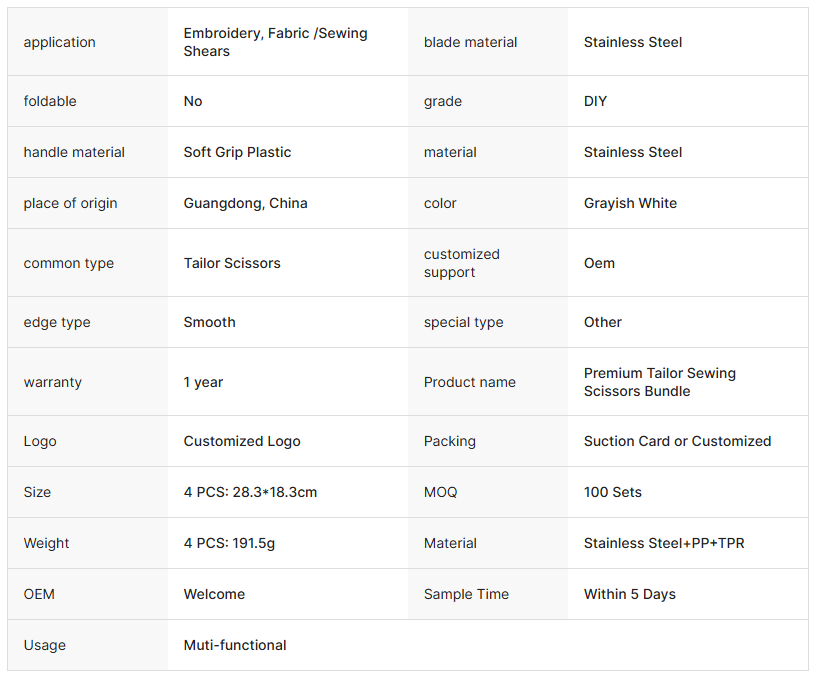The image size is (816, 679).
Task: Click 'Tailor Scissors' common type value
Action: pyautogui.click(x=232, y=263)
